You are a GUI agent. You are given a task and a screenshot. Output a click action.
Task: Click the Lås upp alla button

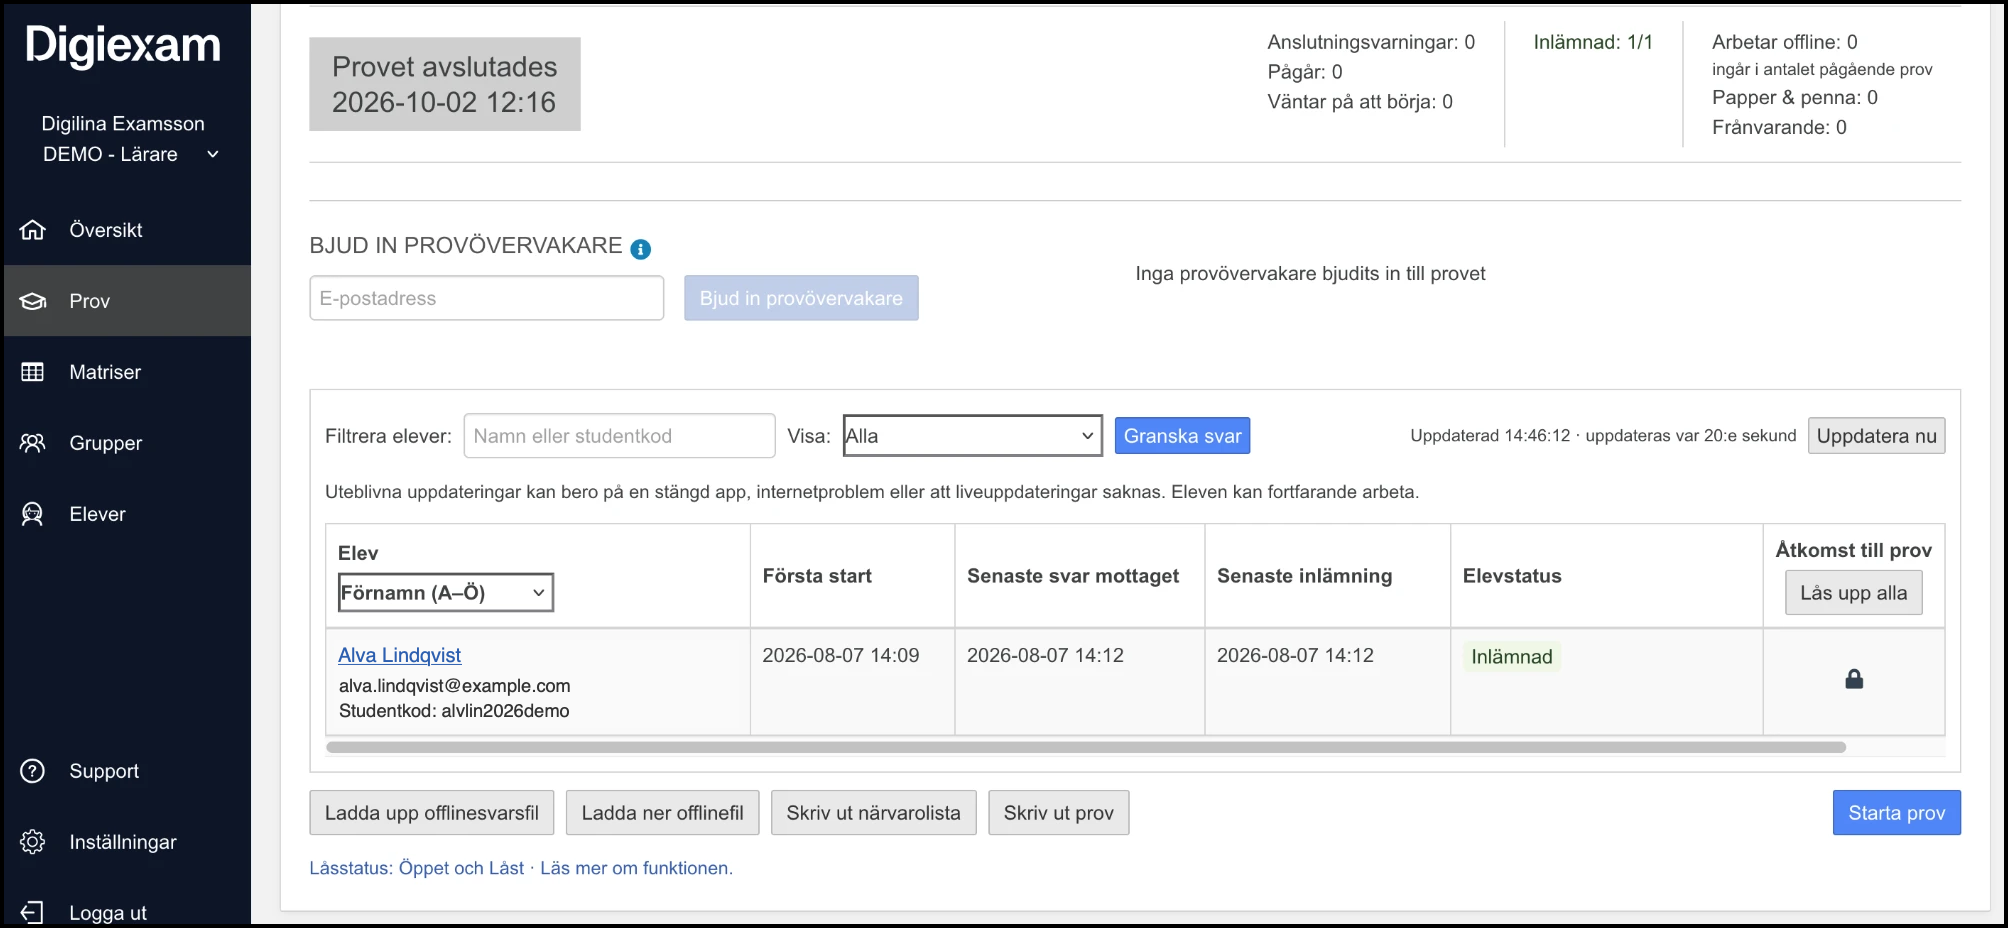(1853, 593)
